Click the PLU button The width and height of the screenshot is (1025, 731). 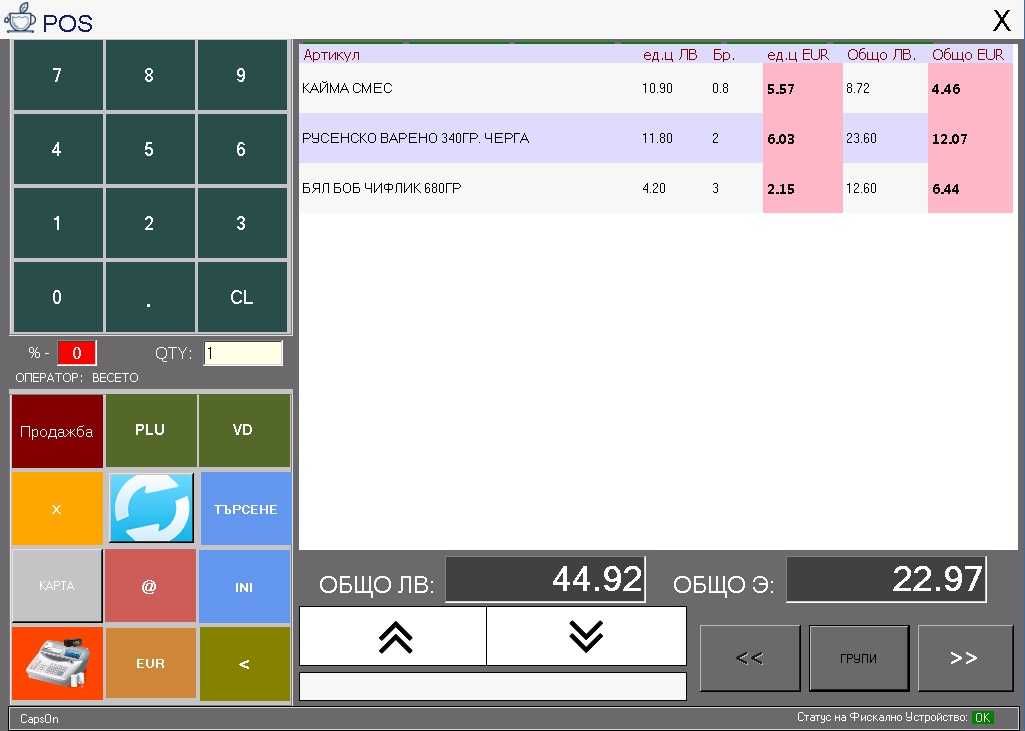coord(150,430)
